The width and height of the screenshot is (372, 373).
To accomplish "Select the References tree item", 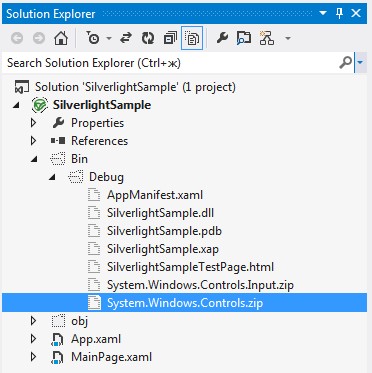I will coord(99,141).
